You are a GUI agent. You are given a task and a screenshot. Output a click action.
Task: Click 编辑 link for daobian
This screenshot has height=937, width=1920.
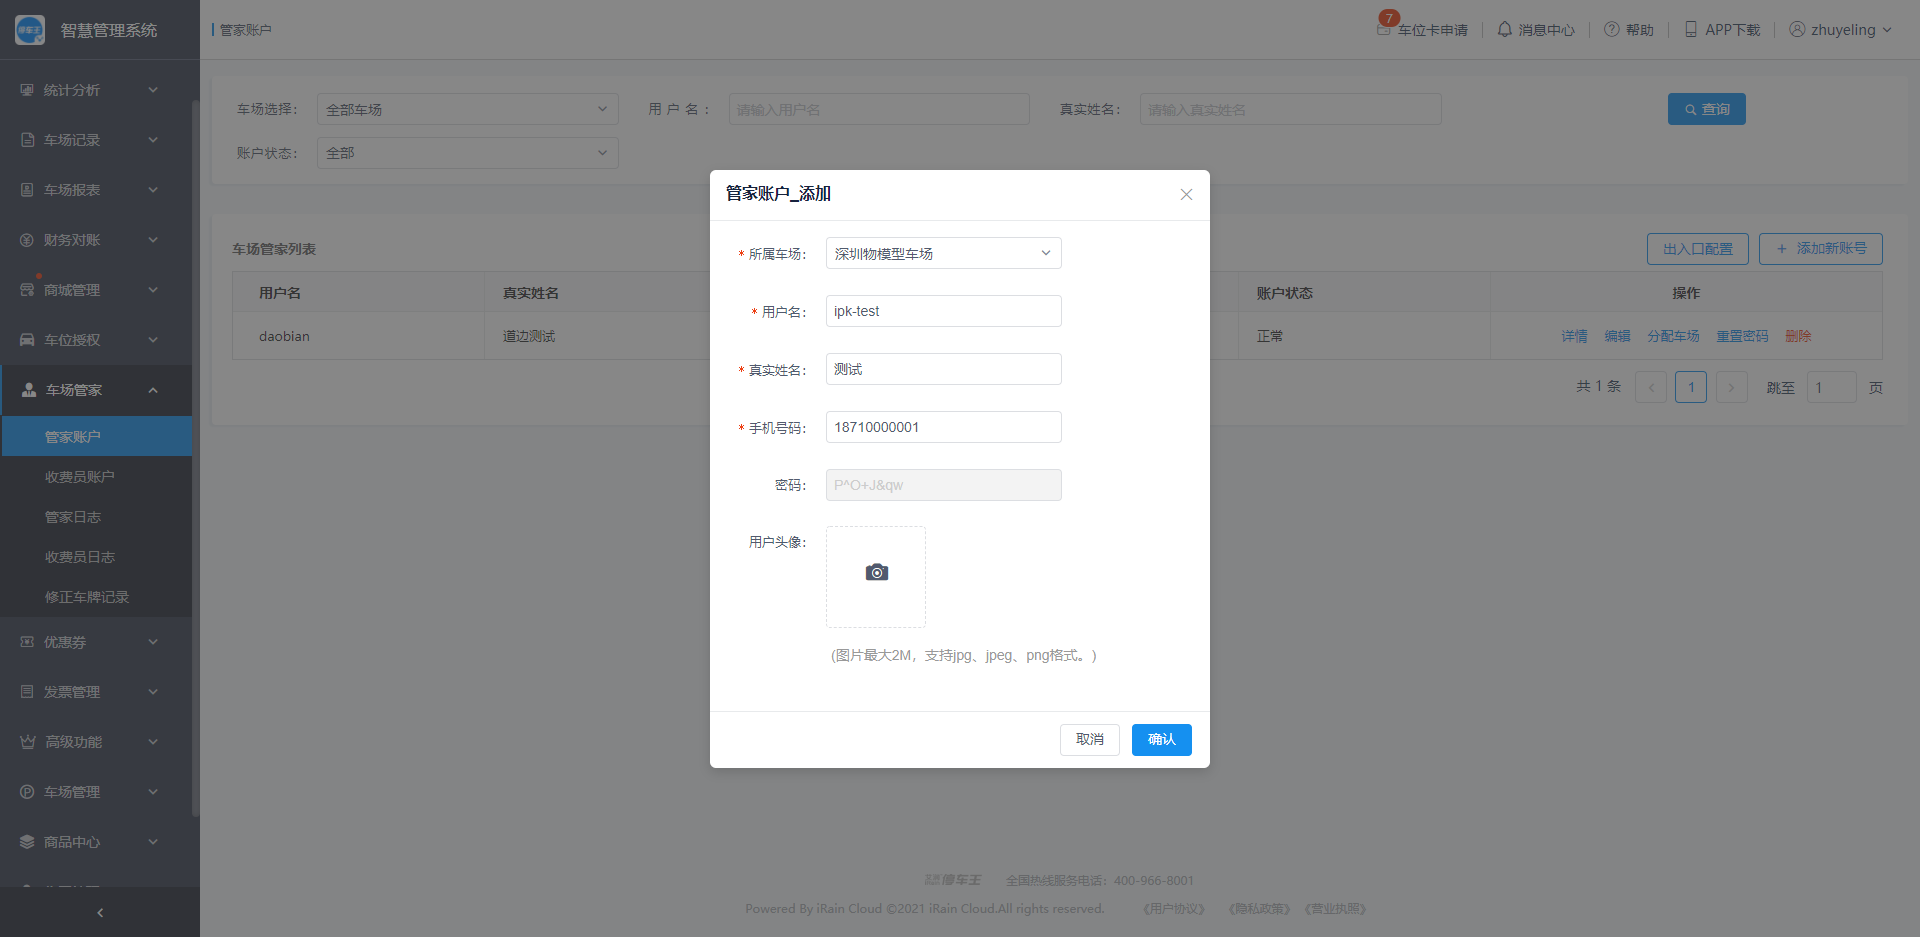[1617, 336]
